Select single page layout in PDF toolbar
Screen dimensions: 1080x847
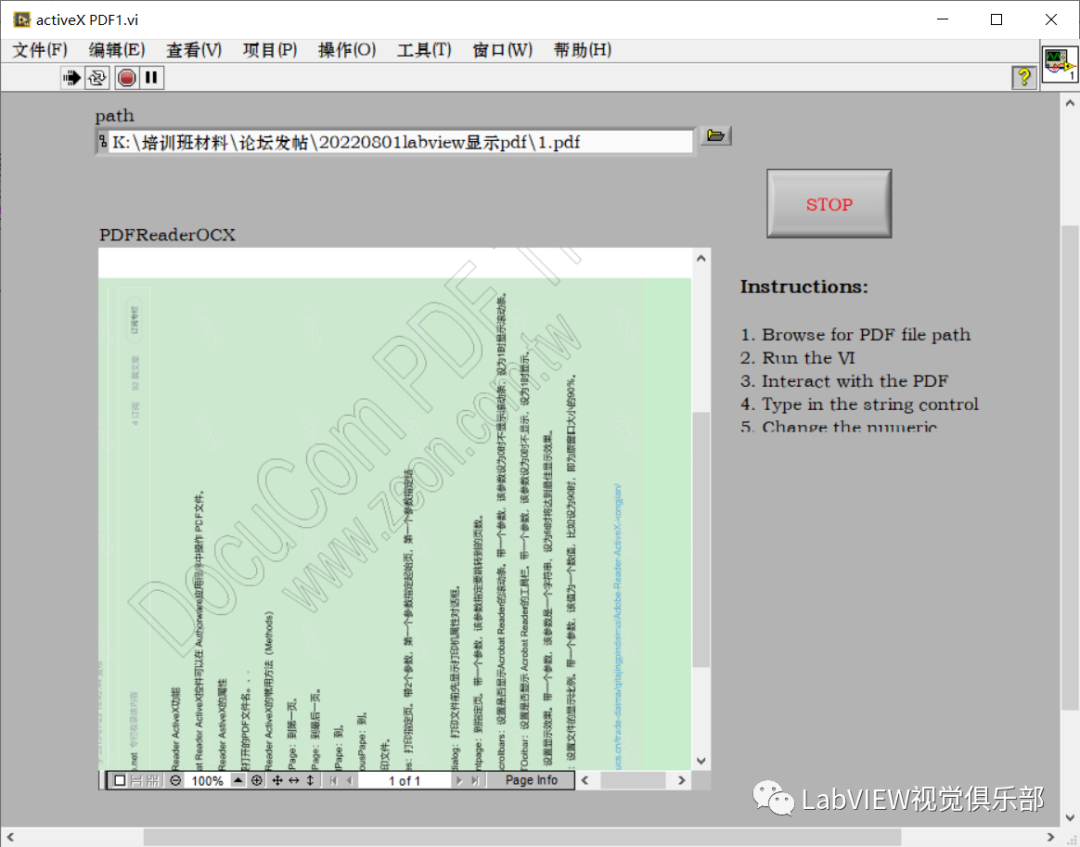tap(120, 780)
